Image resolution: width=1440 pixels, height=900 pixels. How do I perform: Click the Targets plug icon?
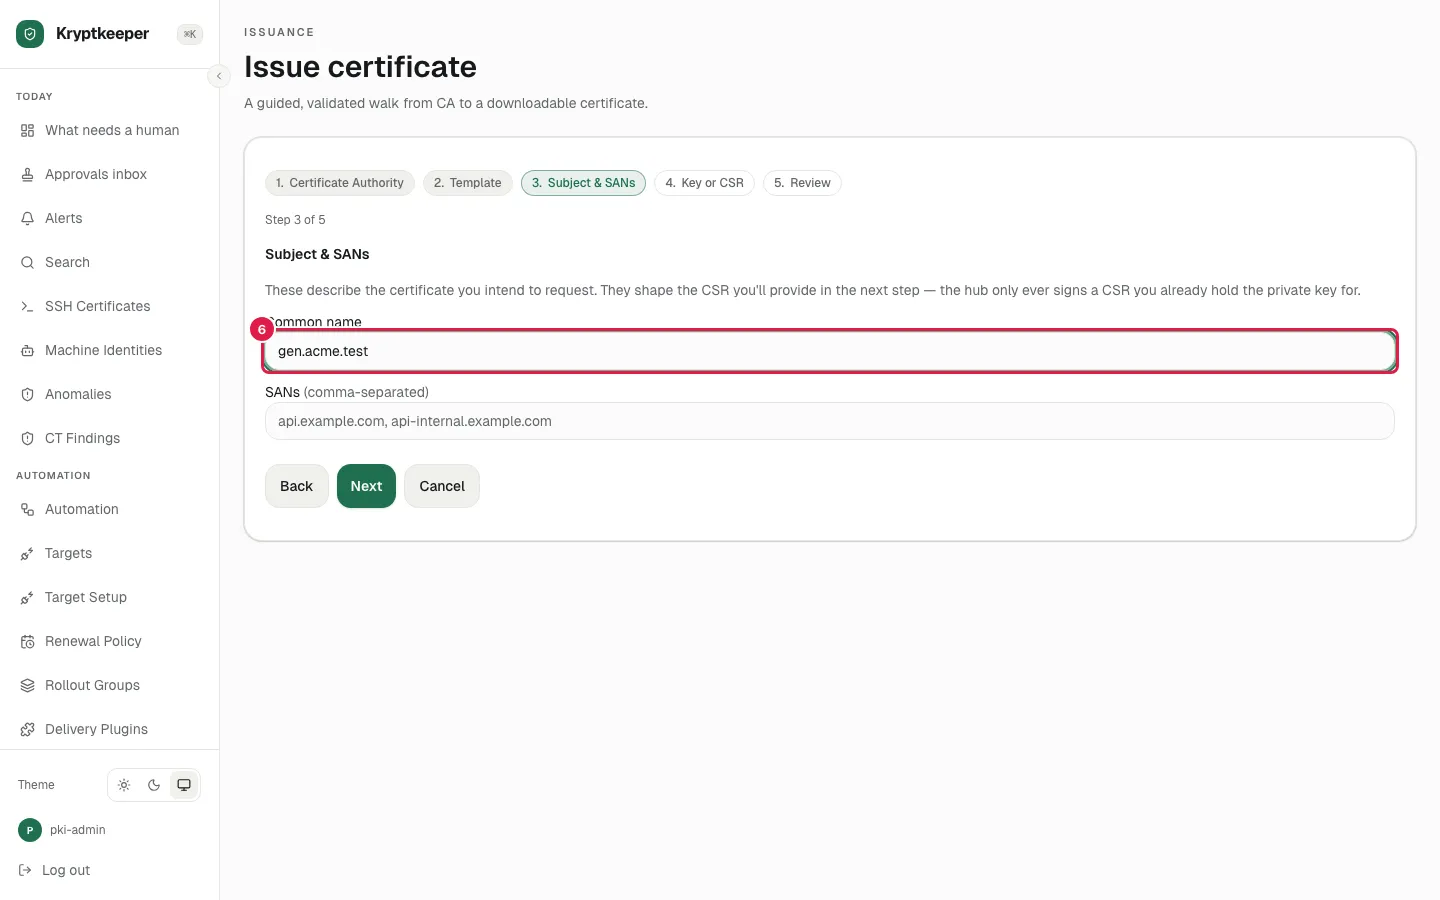click(27, 554)
